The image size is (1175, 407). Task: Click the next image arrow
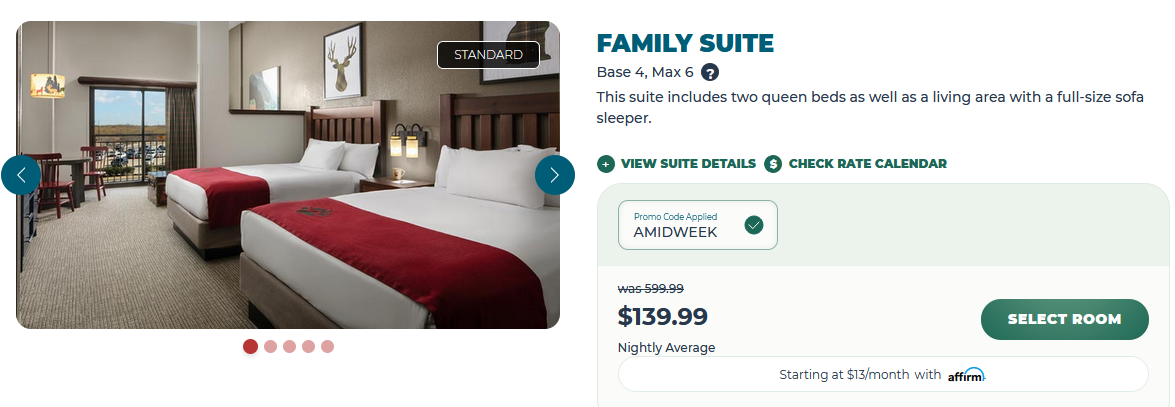click(555, 175)
